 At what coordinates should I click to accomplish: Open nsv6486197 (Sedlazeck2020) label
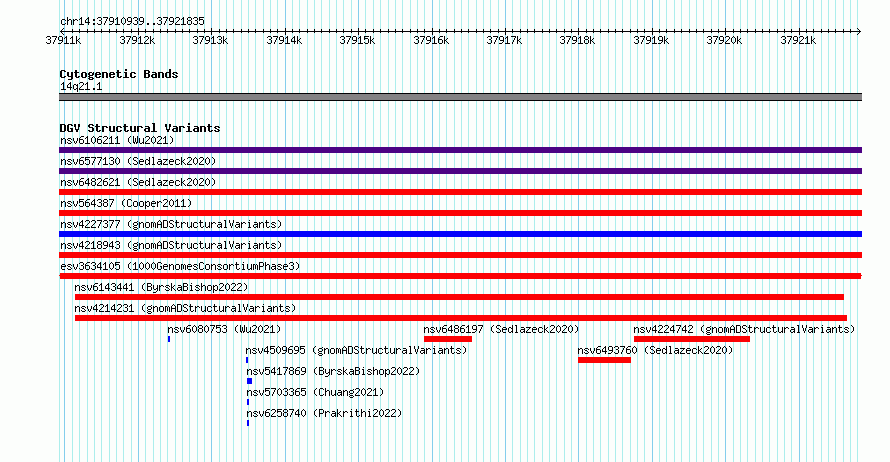click(x=501, y=329)
